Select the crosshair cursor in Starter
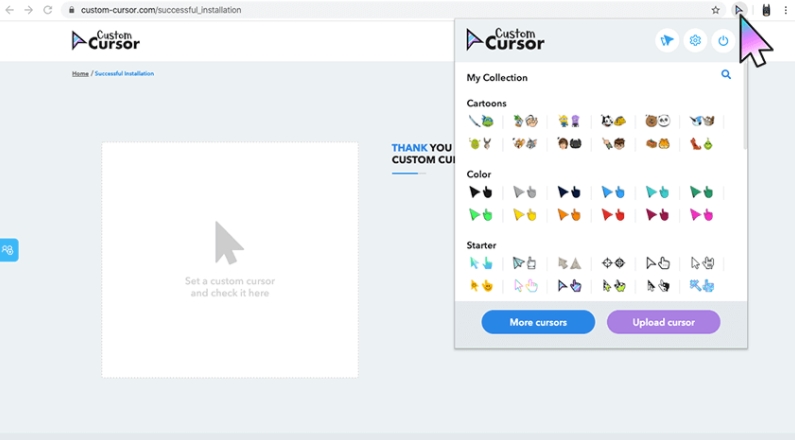Screen dimensions: 795x440 coord(613,263)
